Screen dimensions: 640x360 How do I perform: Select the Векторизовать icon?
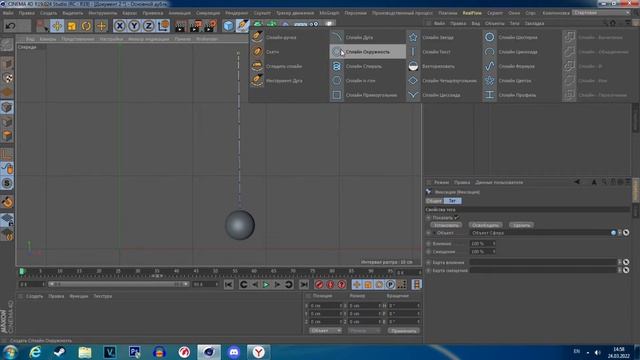pos(413,66)
